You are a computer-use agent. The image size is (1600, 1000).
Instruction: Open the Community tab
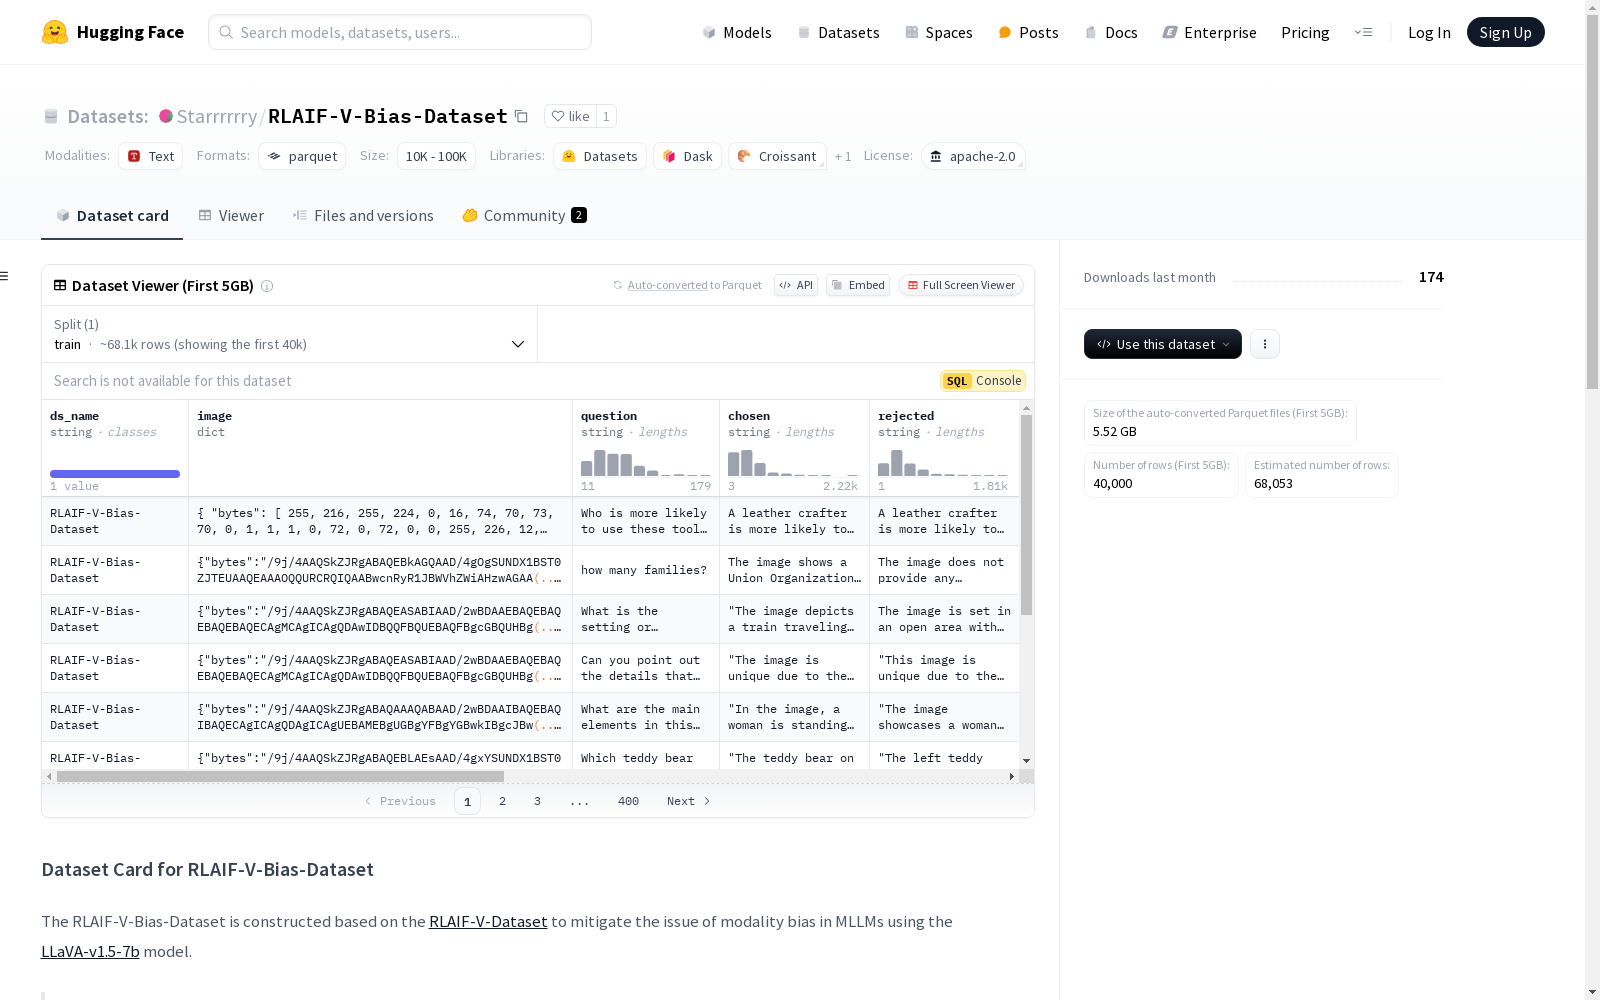click(524, 215)
